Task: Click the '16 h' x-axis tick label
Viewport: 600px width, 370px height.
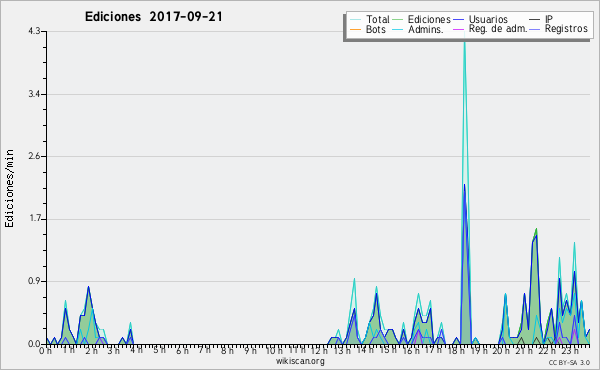Action: pos(410,350)
